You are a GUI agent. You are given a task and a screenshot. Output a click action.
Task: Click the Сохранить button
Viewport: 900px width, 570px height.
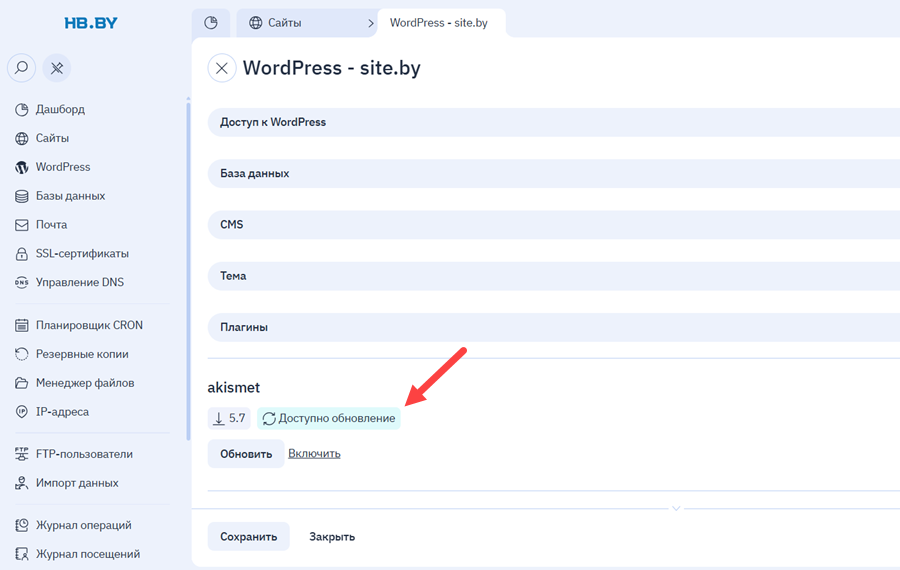click(x=249, y=537)
